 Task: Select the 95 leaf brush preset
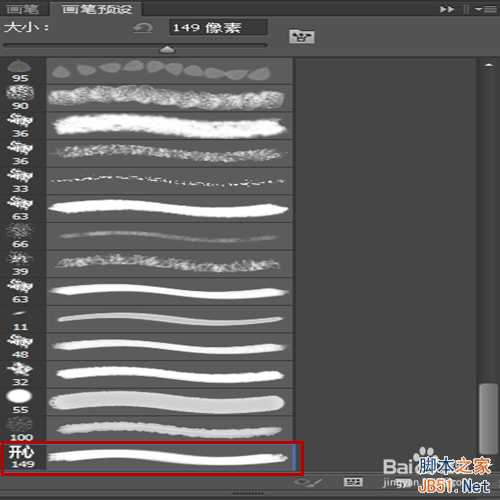point(147,71)
